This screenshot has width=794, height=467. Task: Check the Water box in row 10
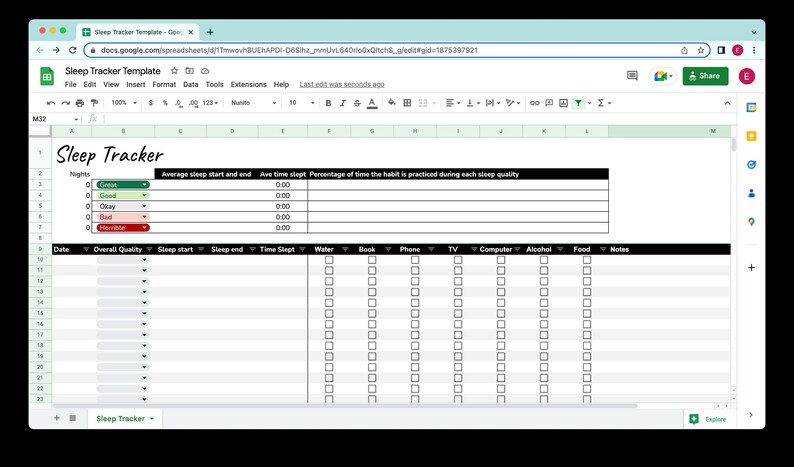329,260
